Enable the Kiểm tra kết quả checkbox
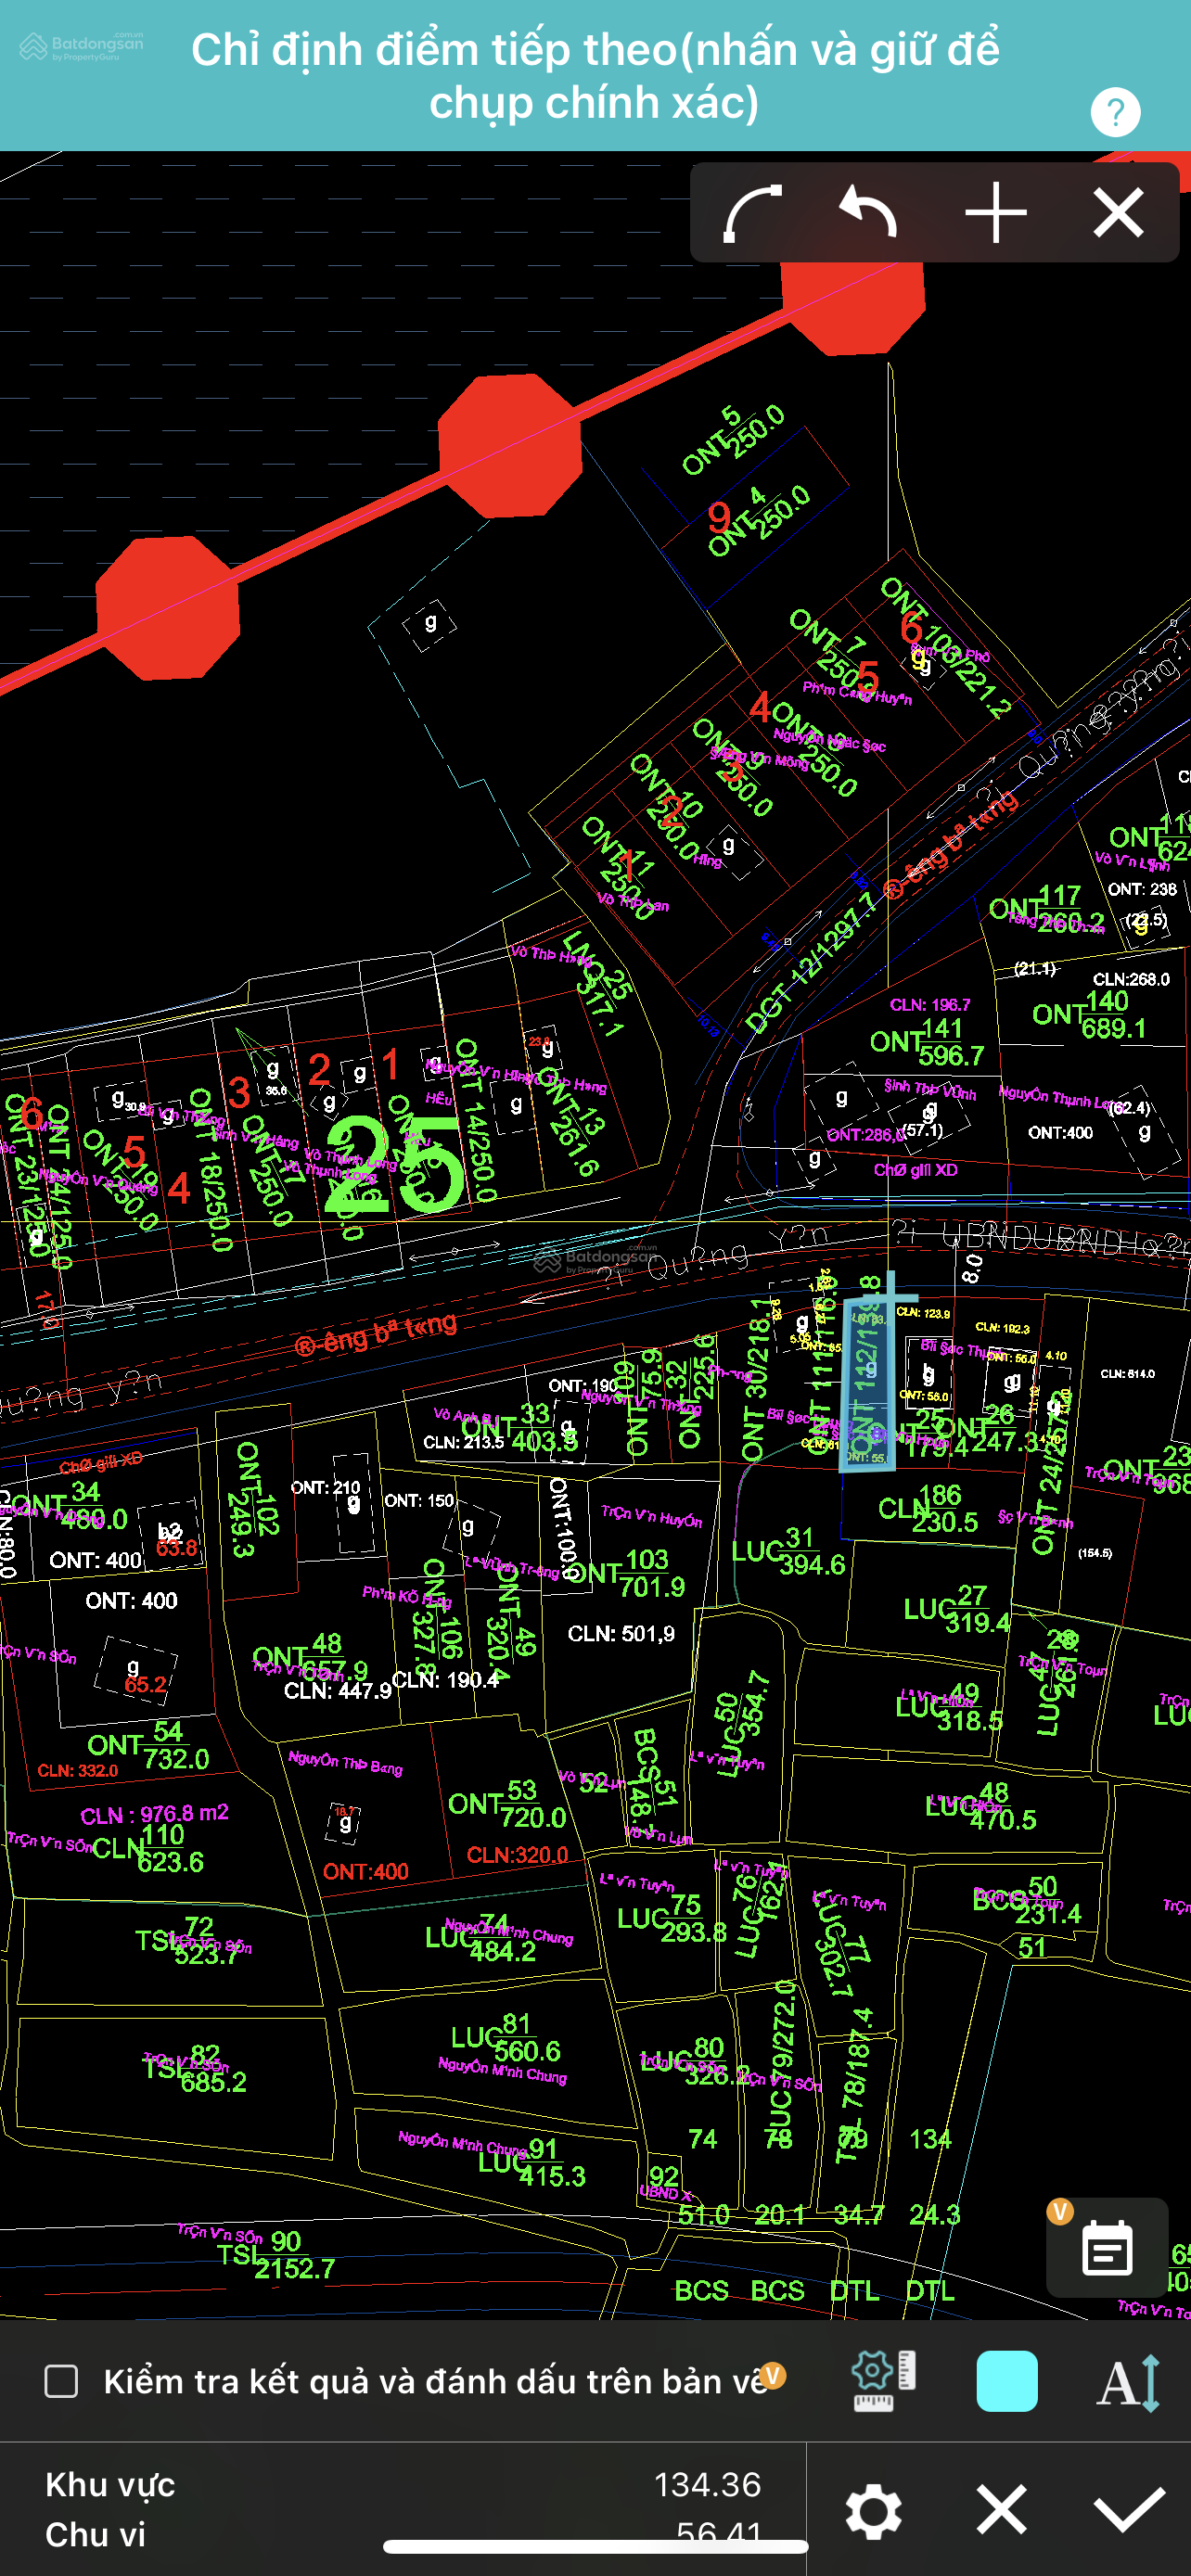Screen dimensions: 1191x2576 62,2381
